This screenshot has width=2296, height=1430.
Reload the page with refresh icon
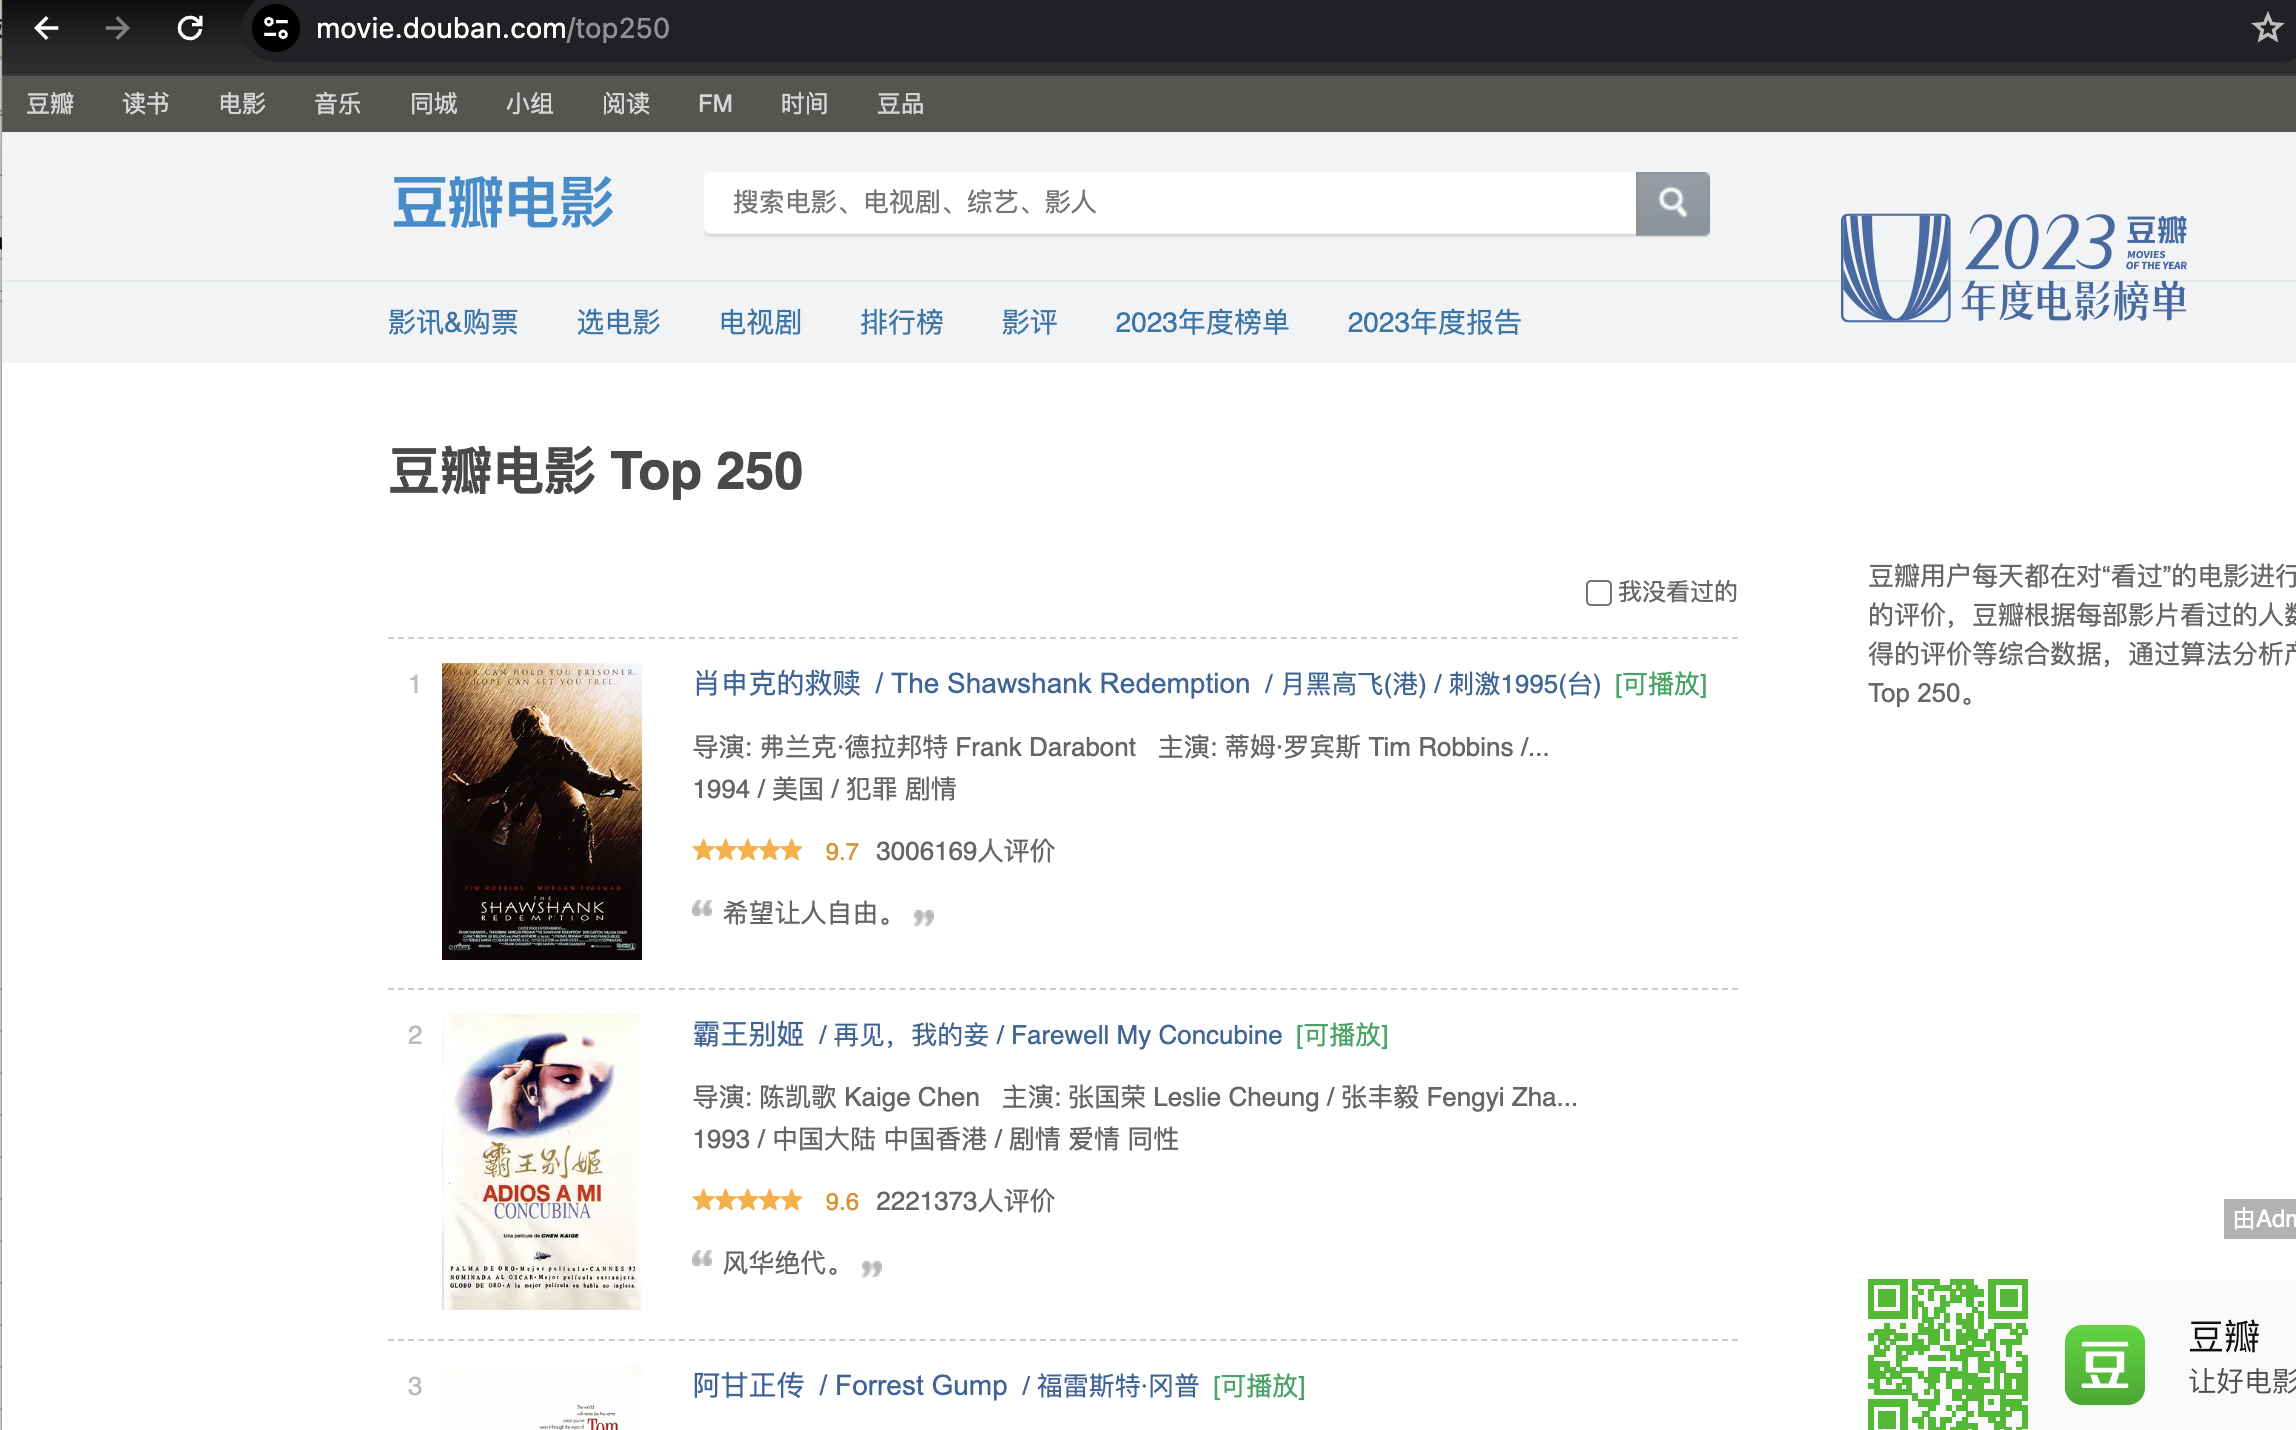[190, 28]
